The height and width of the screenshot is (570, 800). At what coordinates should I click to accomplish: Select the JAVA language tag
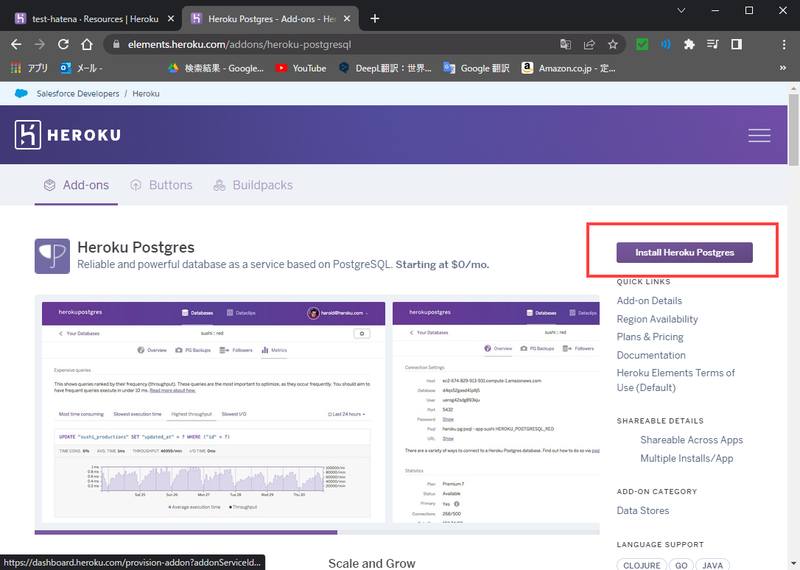coord(712,565)
